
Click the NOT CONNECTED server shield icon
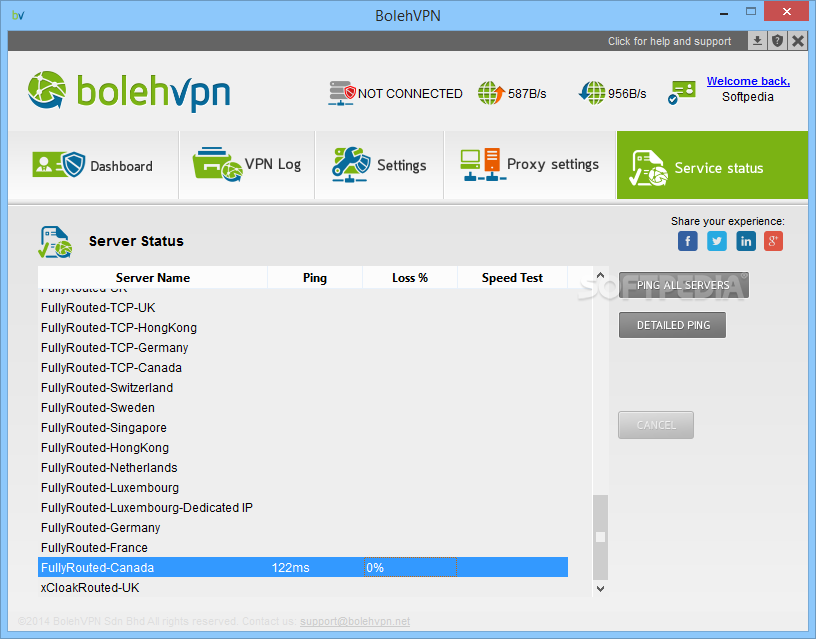(x=341, y=93)
